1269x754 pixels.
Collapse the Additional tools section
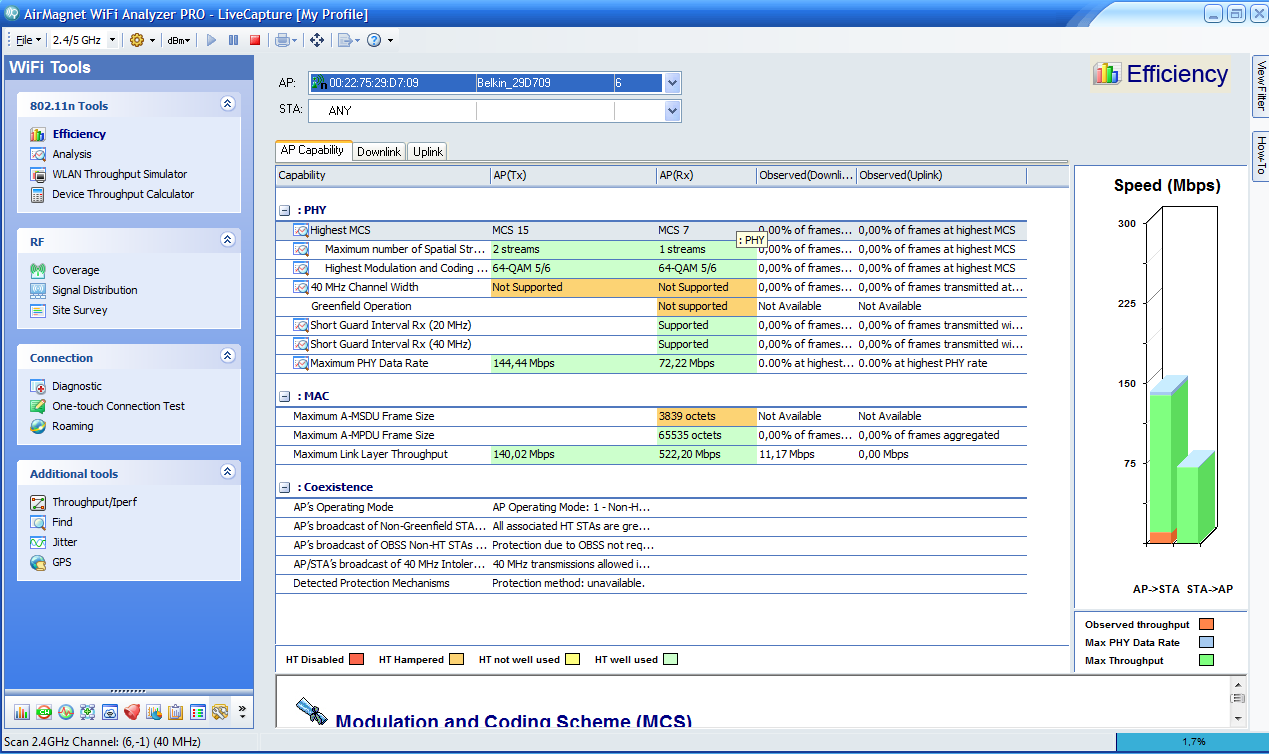[x=227, y=472]
